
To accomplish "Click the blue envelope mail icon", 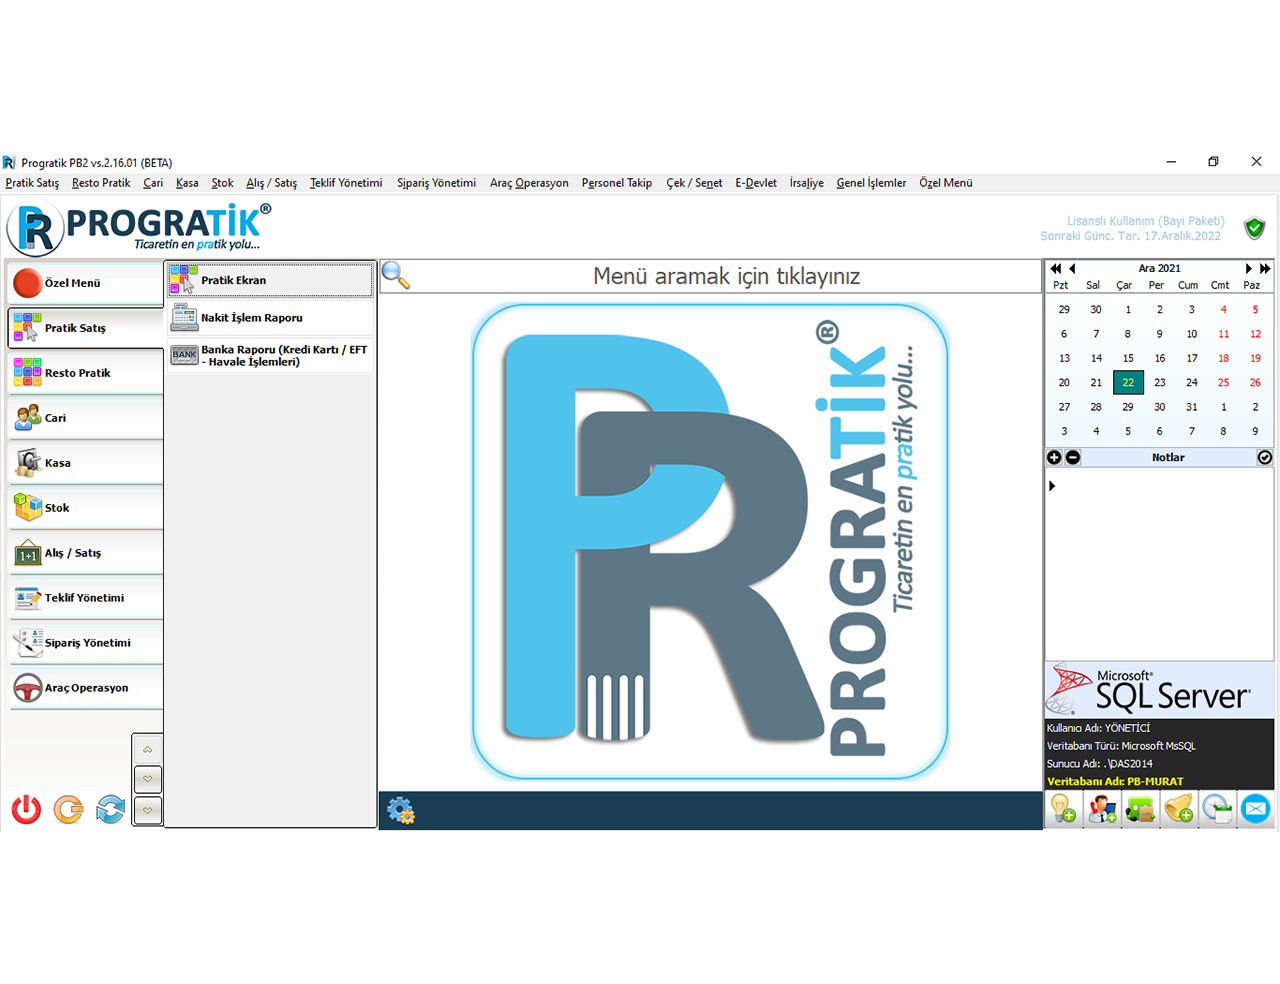I will pyautogui.click(x=1255, y=808).
